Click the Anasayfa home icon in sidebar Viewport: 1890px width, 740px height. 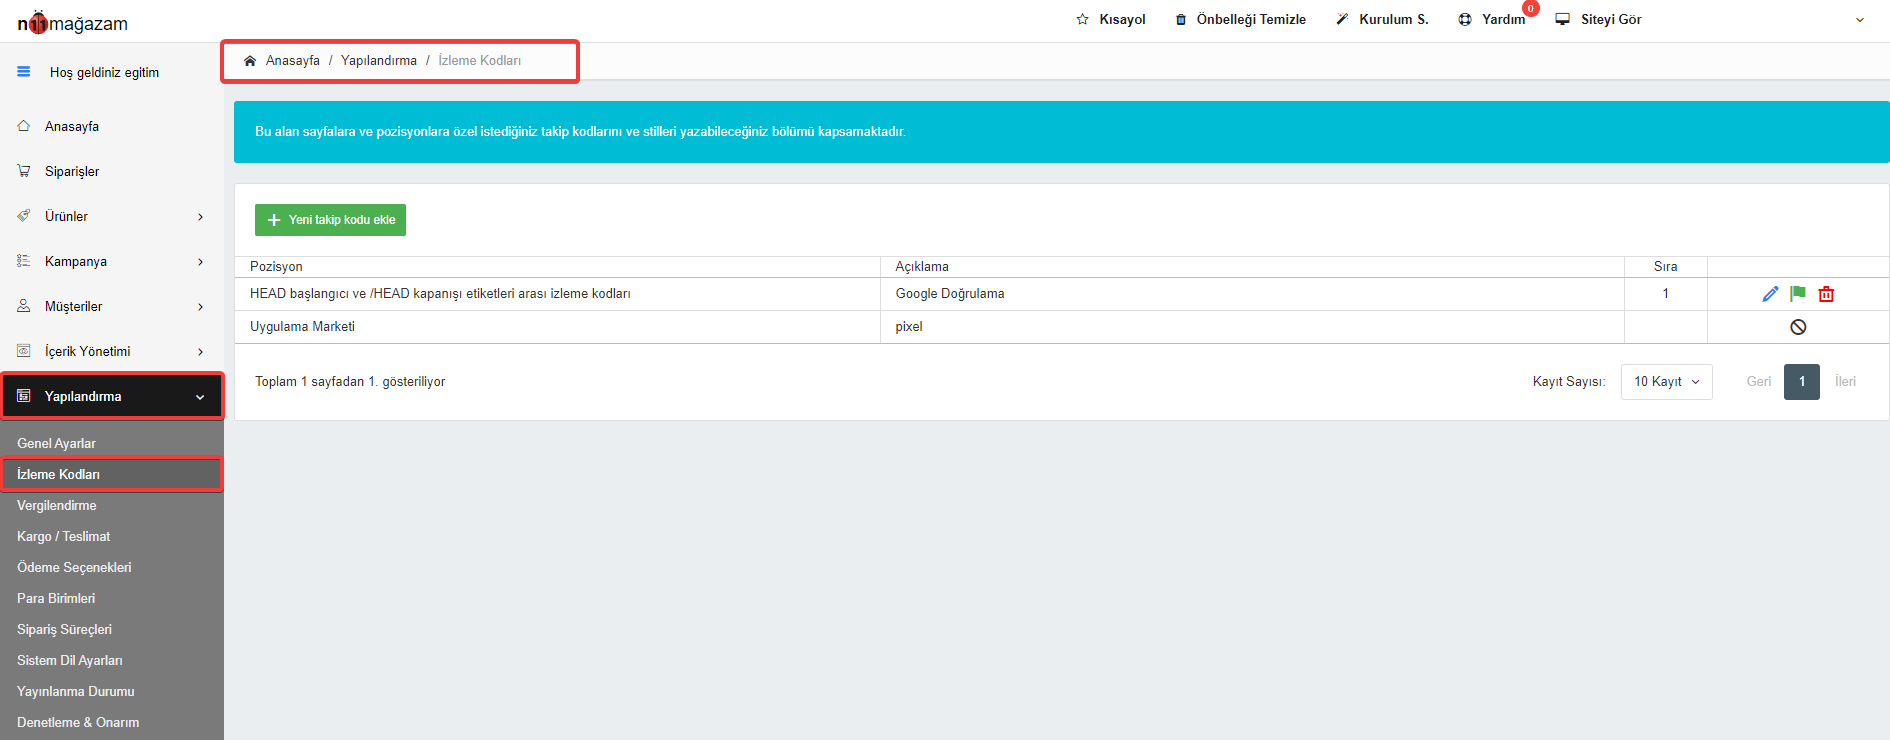24,126
